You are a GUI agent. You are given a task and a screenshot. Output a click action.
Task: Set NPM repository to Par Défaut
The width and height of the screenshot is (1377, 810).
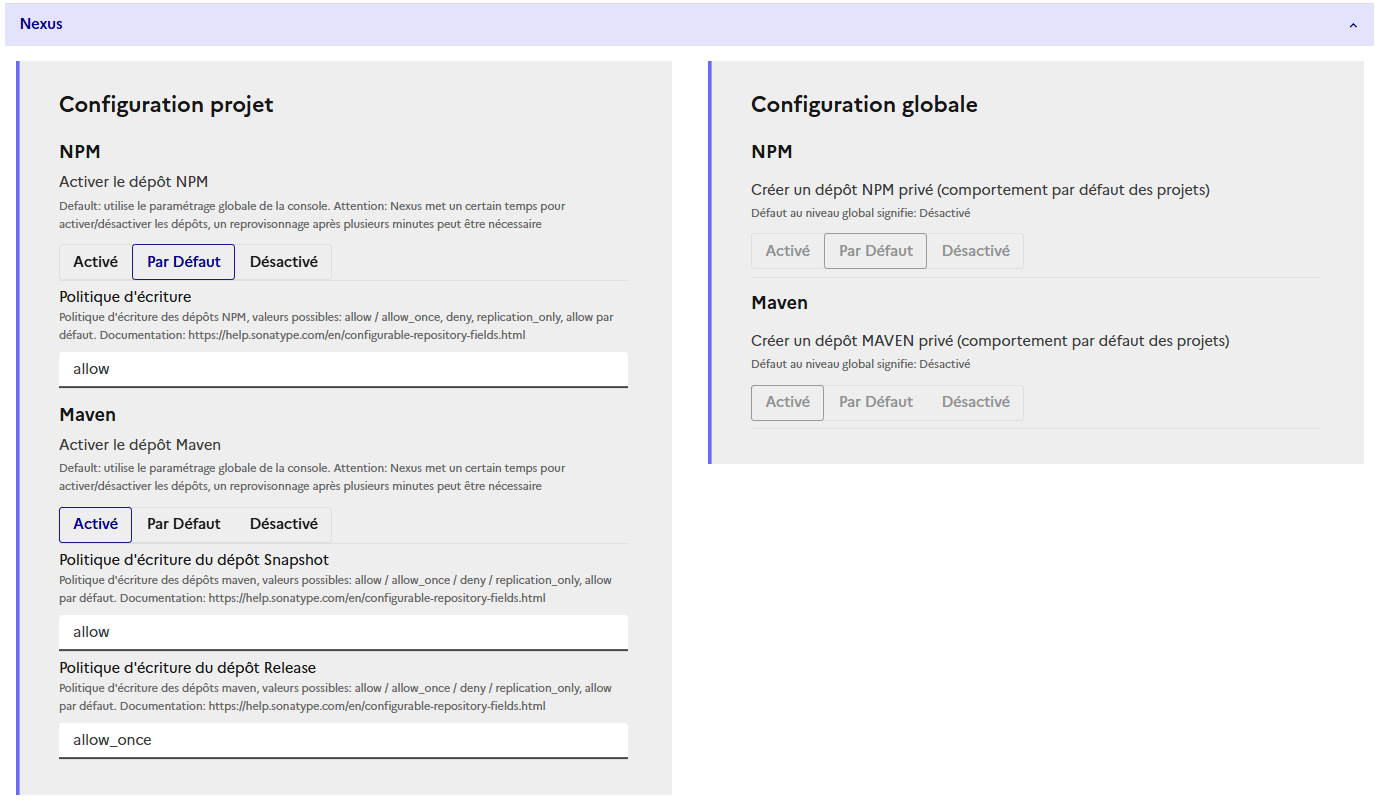pos(183,261)
